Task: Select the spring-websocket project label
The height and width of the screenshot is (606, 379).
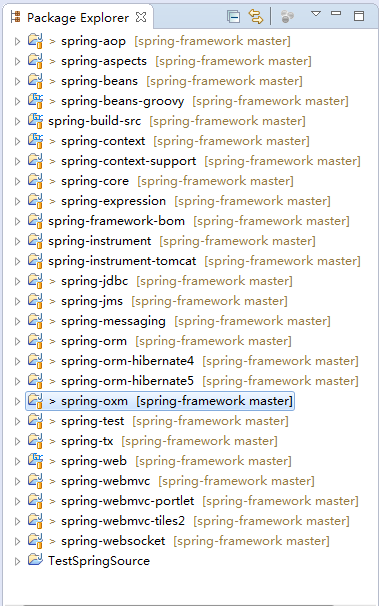Action: click(x=113, y=541)
